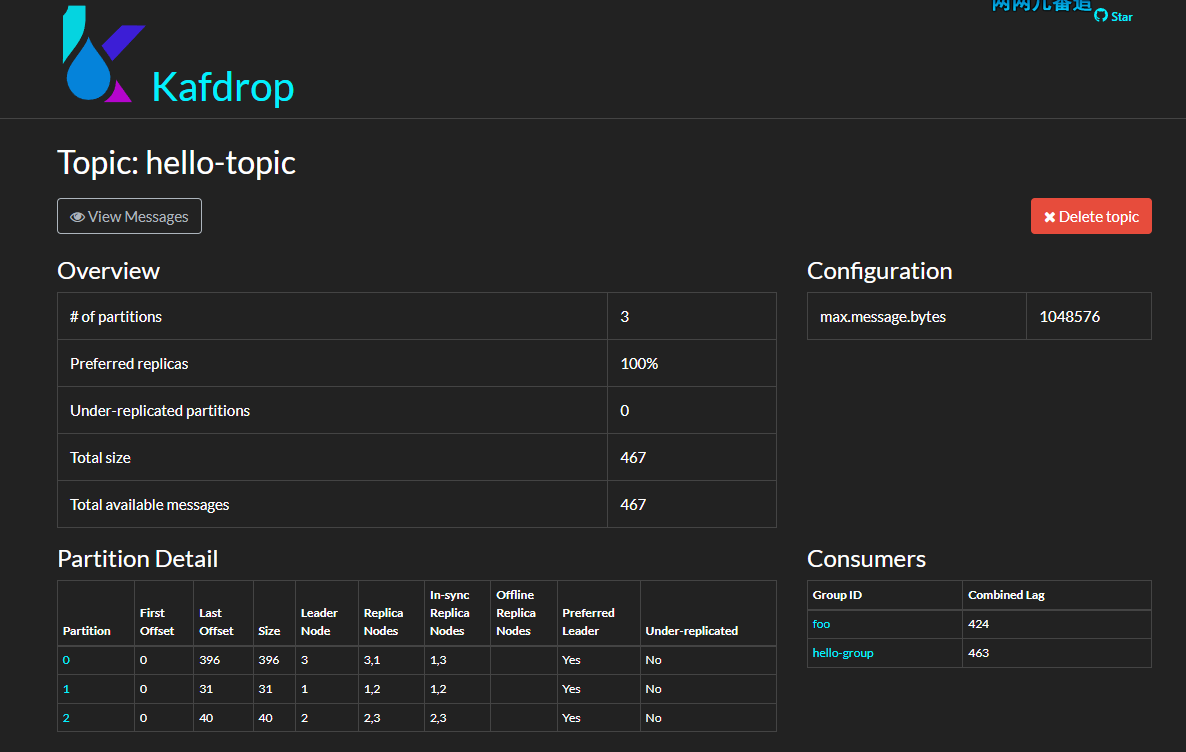Click the Topic: hello-topic heading
The height and width of the screenshot is (752, 1186).
(x=176, y=162)
